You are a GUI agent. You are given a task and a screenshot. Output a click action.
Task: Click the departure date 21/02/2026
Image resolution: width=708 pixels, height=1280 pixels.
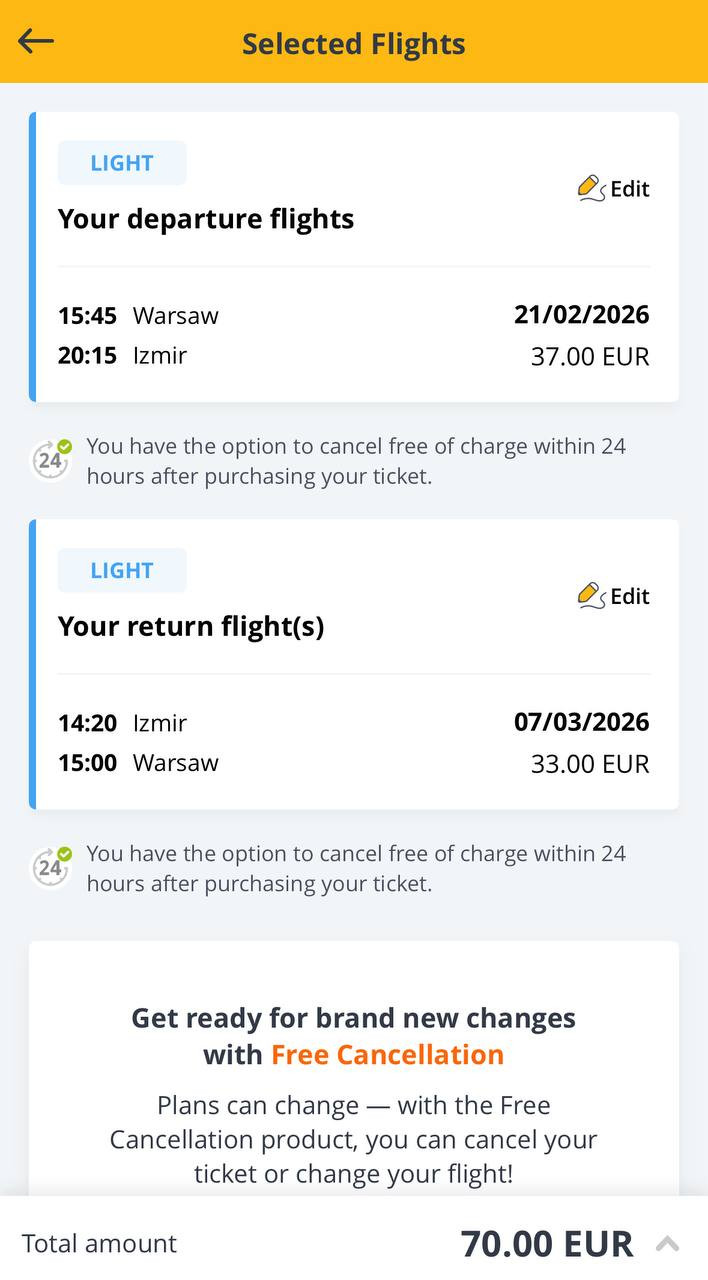coord(581,315)
